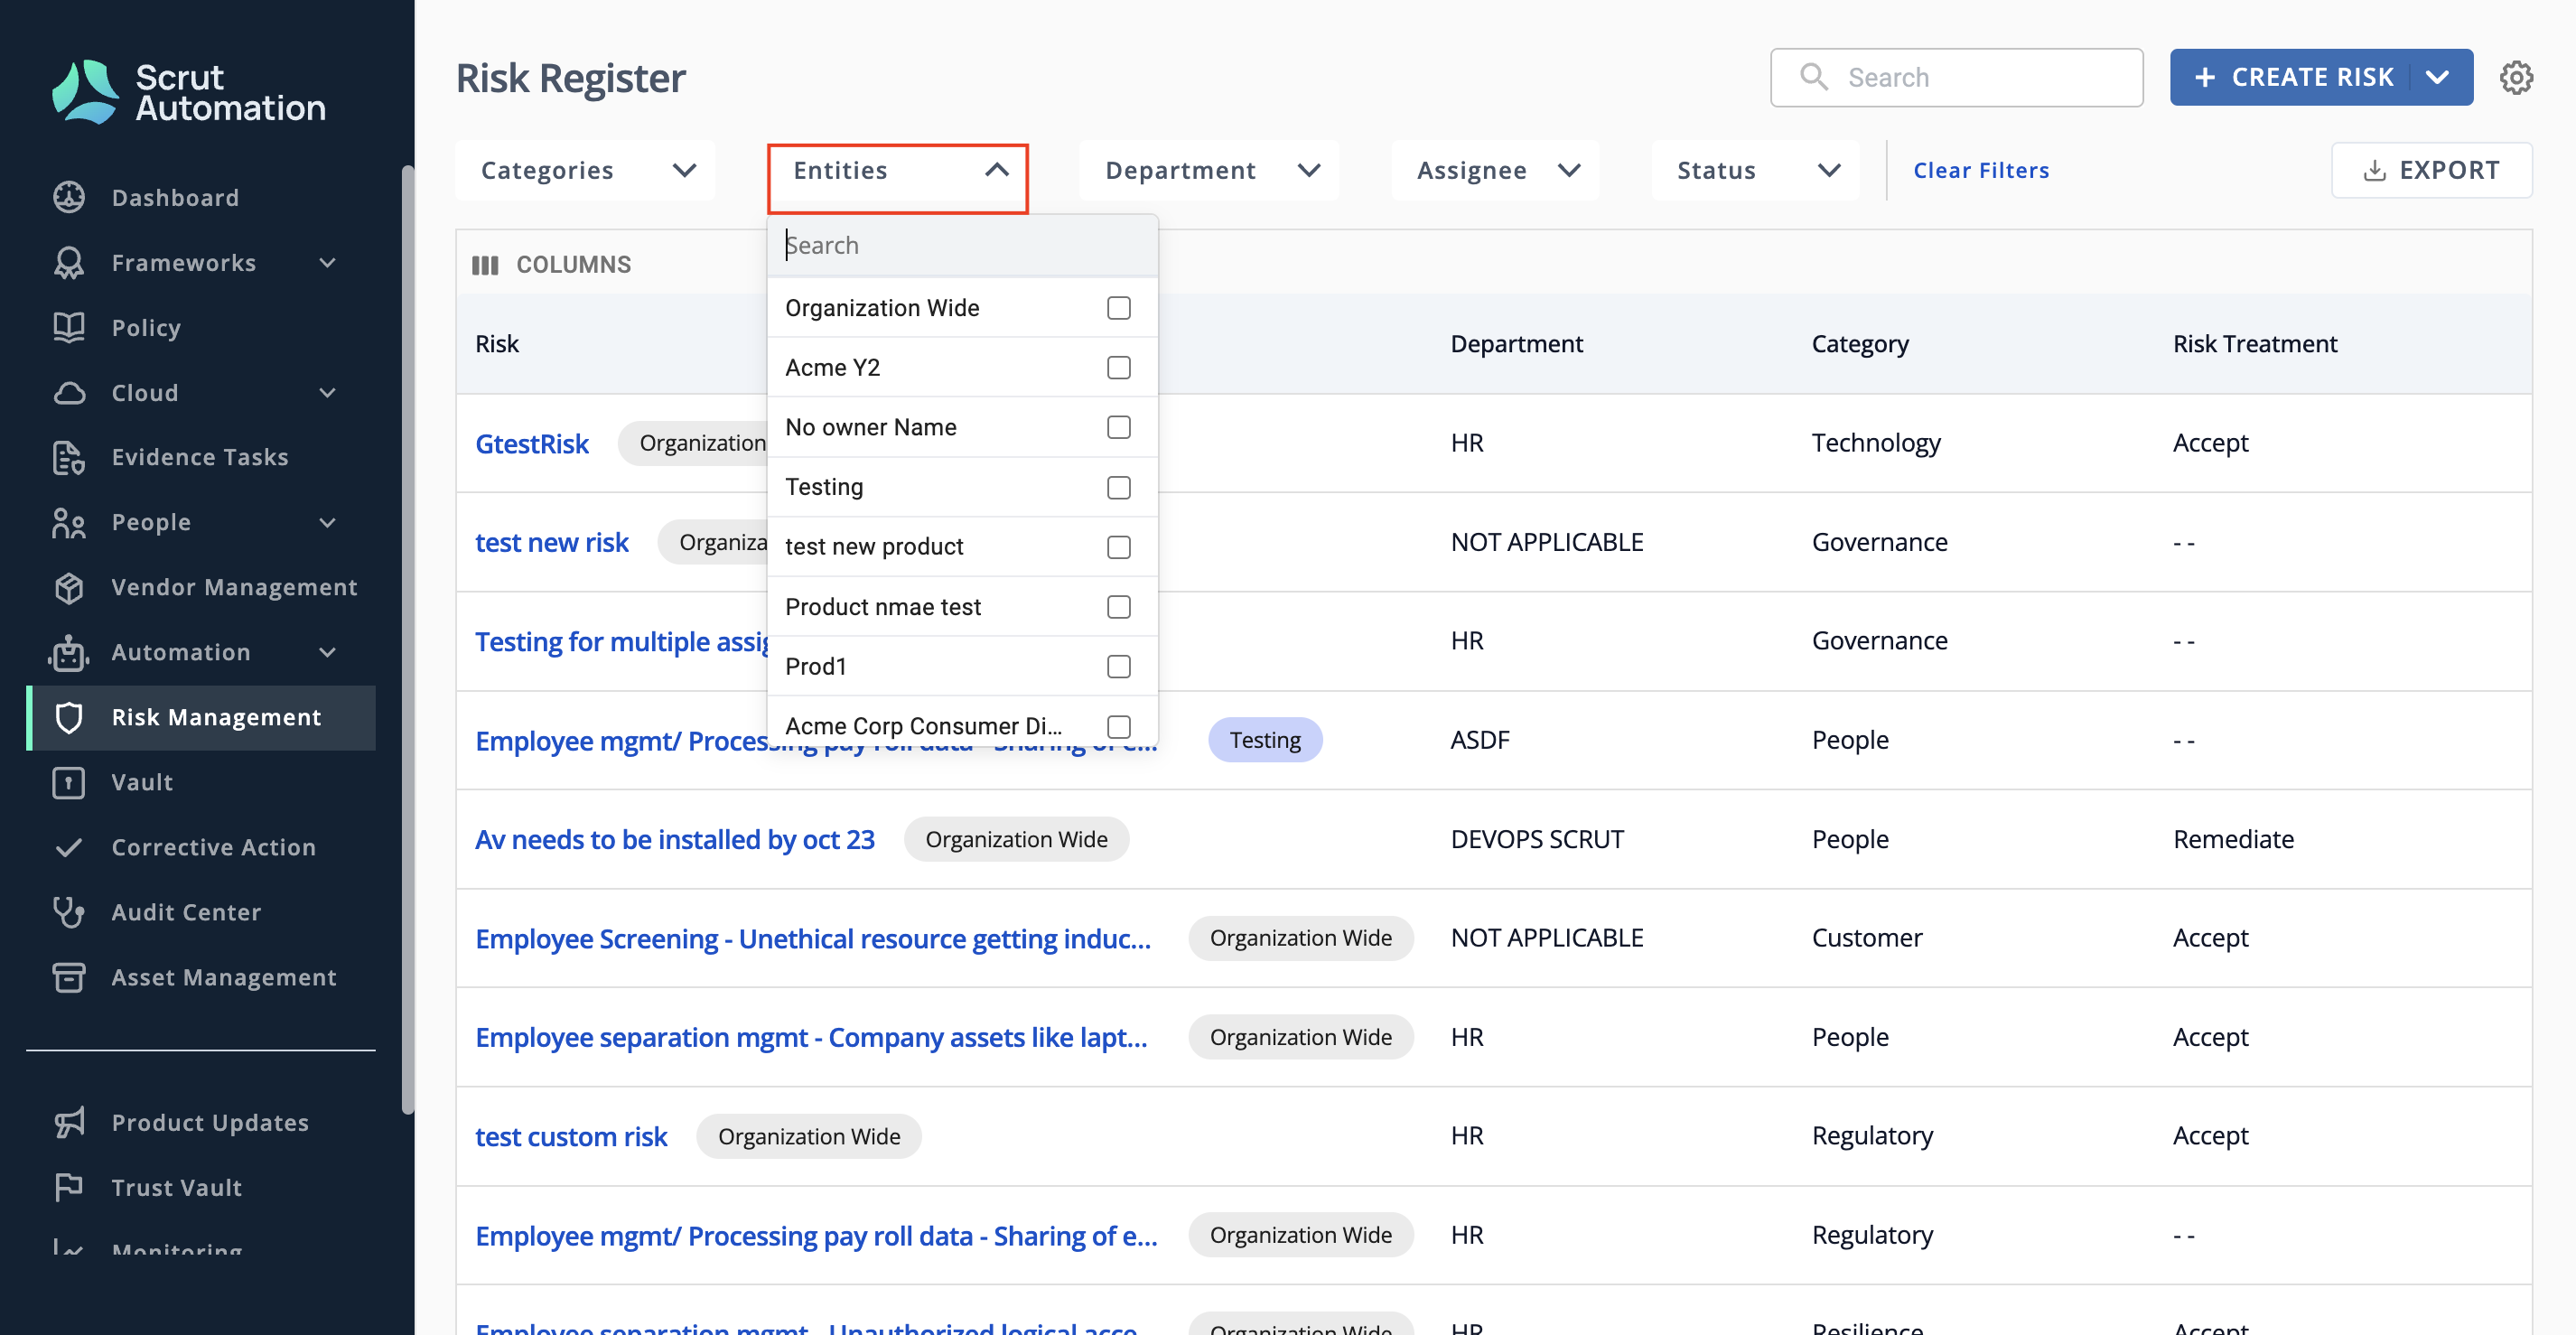2576x1335 pixels.
Task: Click the Policy book icon
Action: [x=69, y=327]
